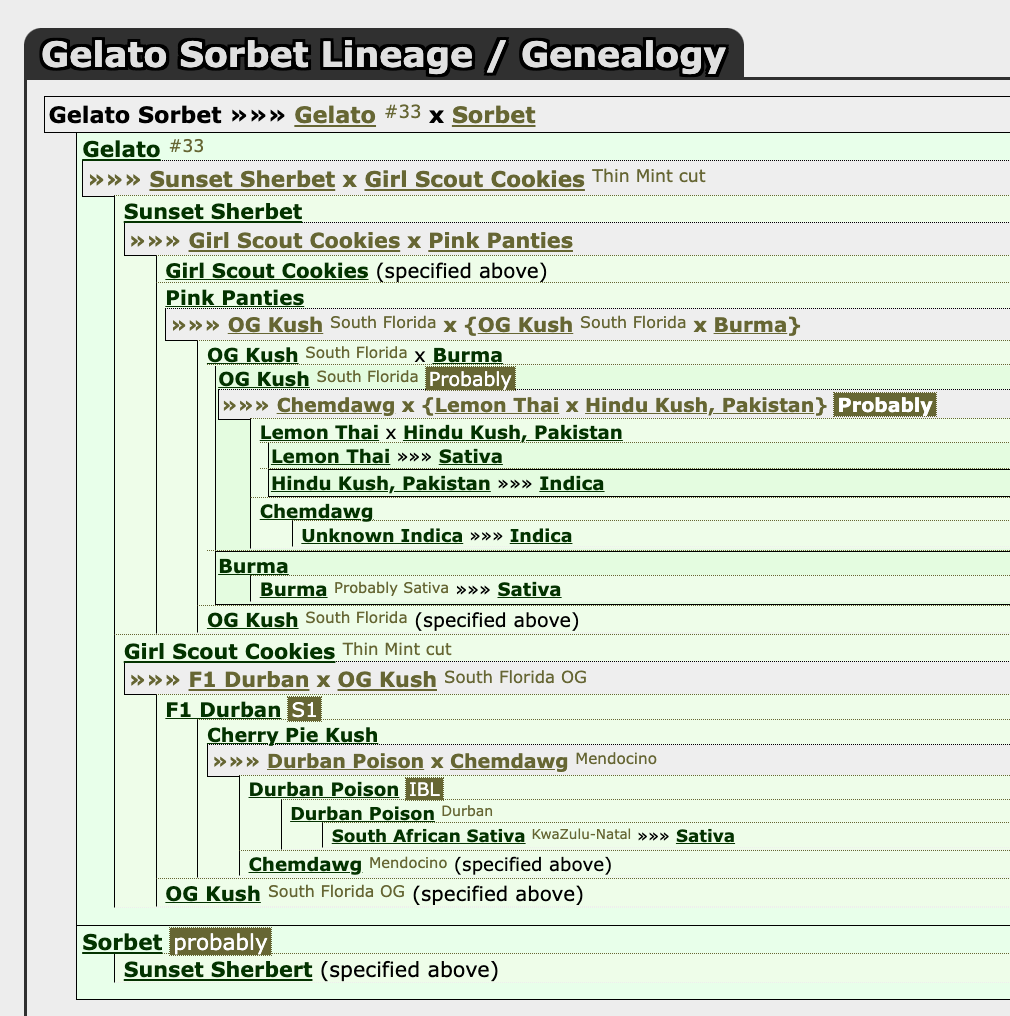Click Girl Scout Cookies in the "x Pink Panties" cross row
This screenshot has width=1010, height=1016.
(x=294, y=240)
